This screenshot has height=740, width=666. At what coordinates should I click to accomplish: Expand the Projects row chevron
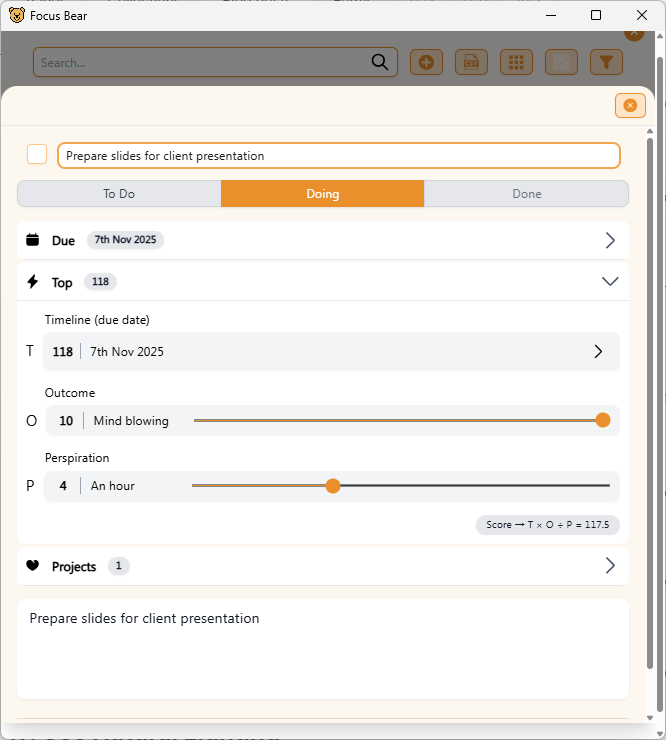click(610, 565)
